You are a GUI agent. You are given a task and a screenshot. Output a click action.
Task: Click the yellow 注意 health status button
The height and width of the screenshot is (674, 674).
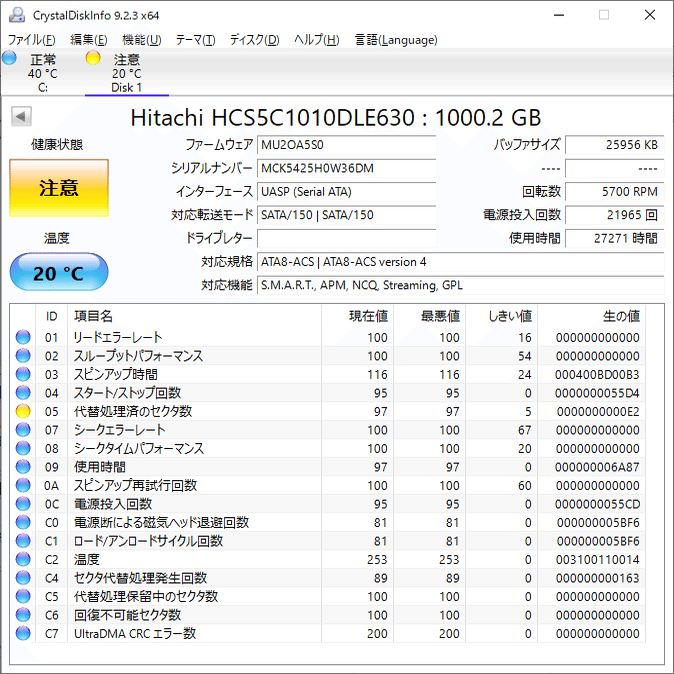click(59, 188)
